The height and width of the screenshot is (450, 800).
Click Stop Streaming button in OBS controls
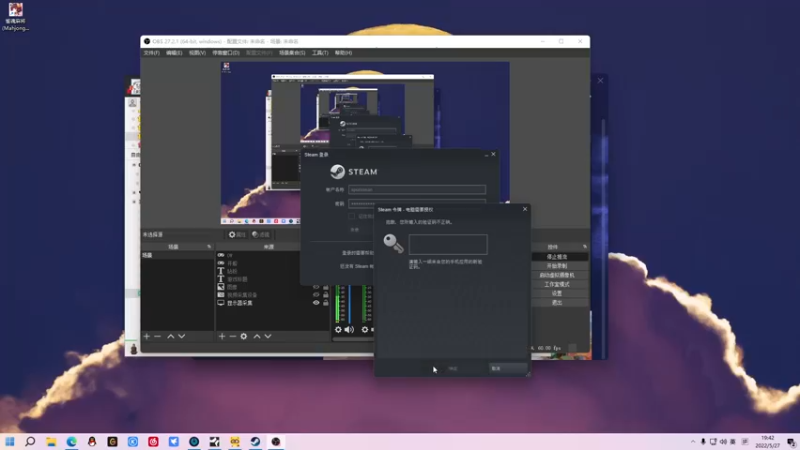click(x=557, y=257)
